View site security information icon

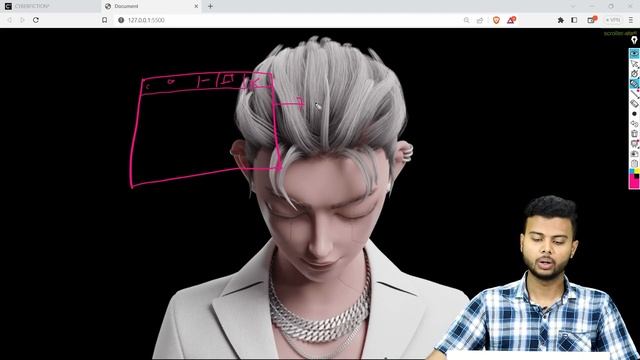pyautogui.click(x=121, y=20)
